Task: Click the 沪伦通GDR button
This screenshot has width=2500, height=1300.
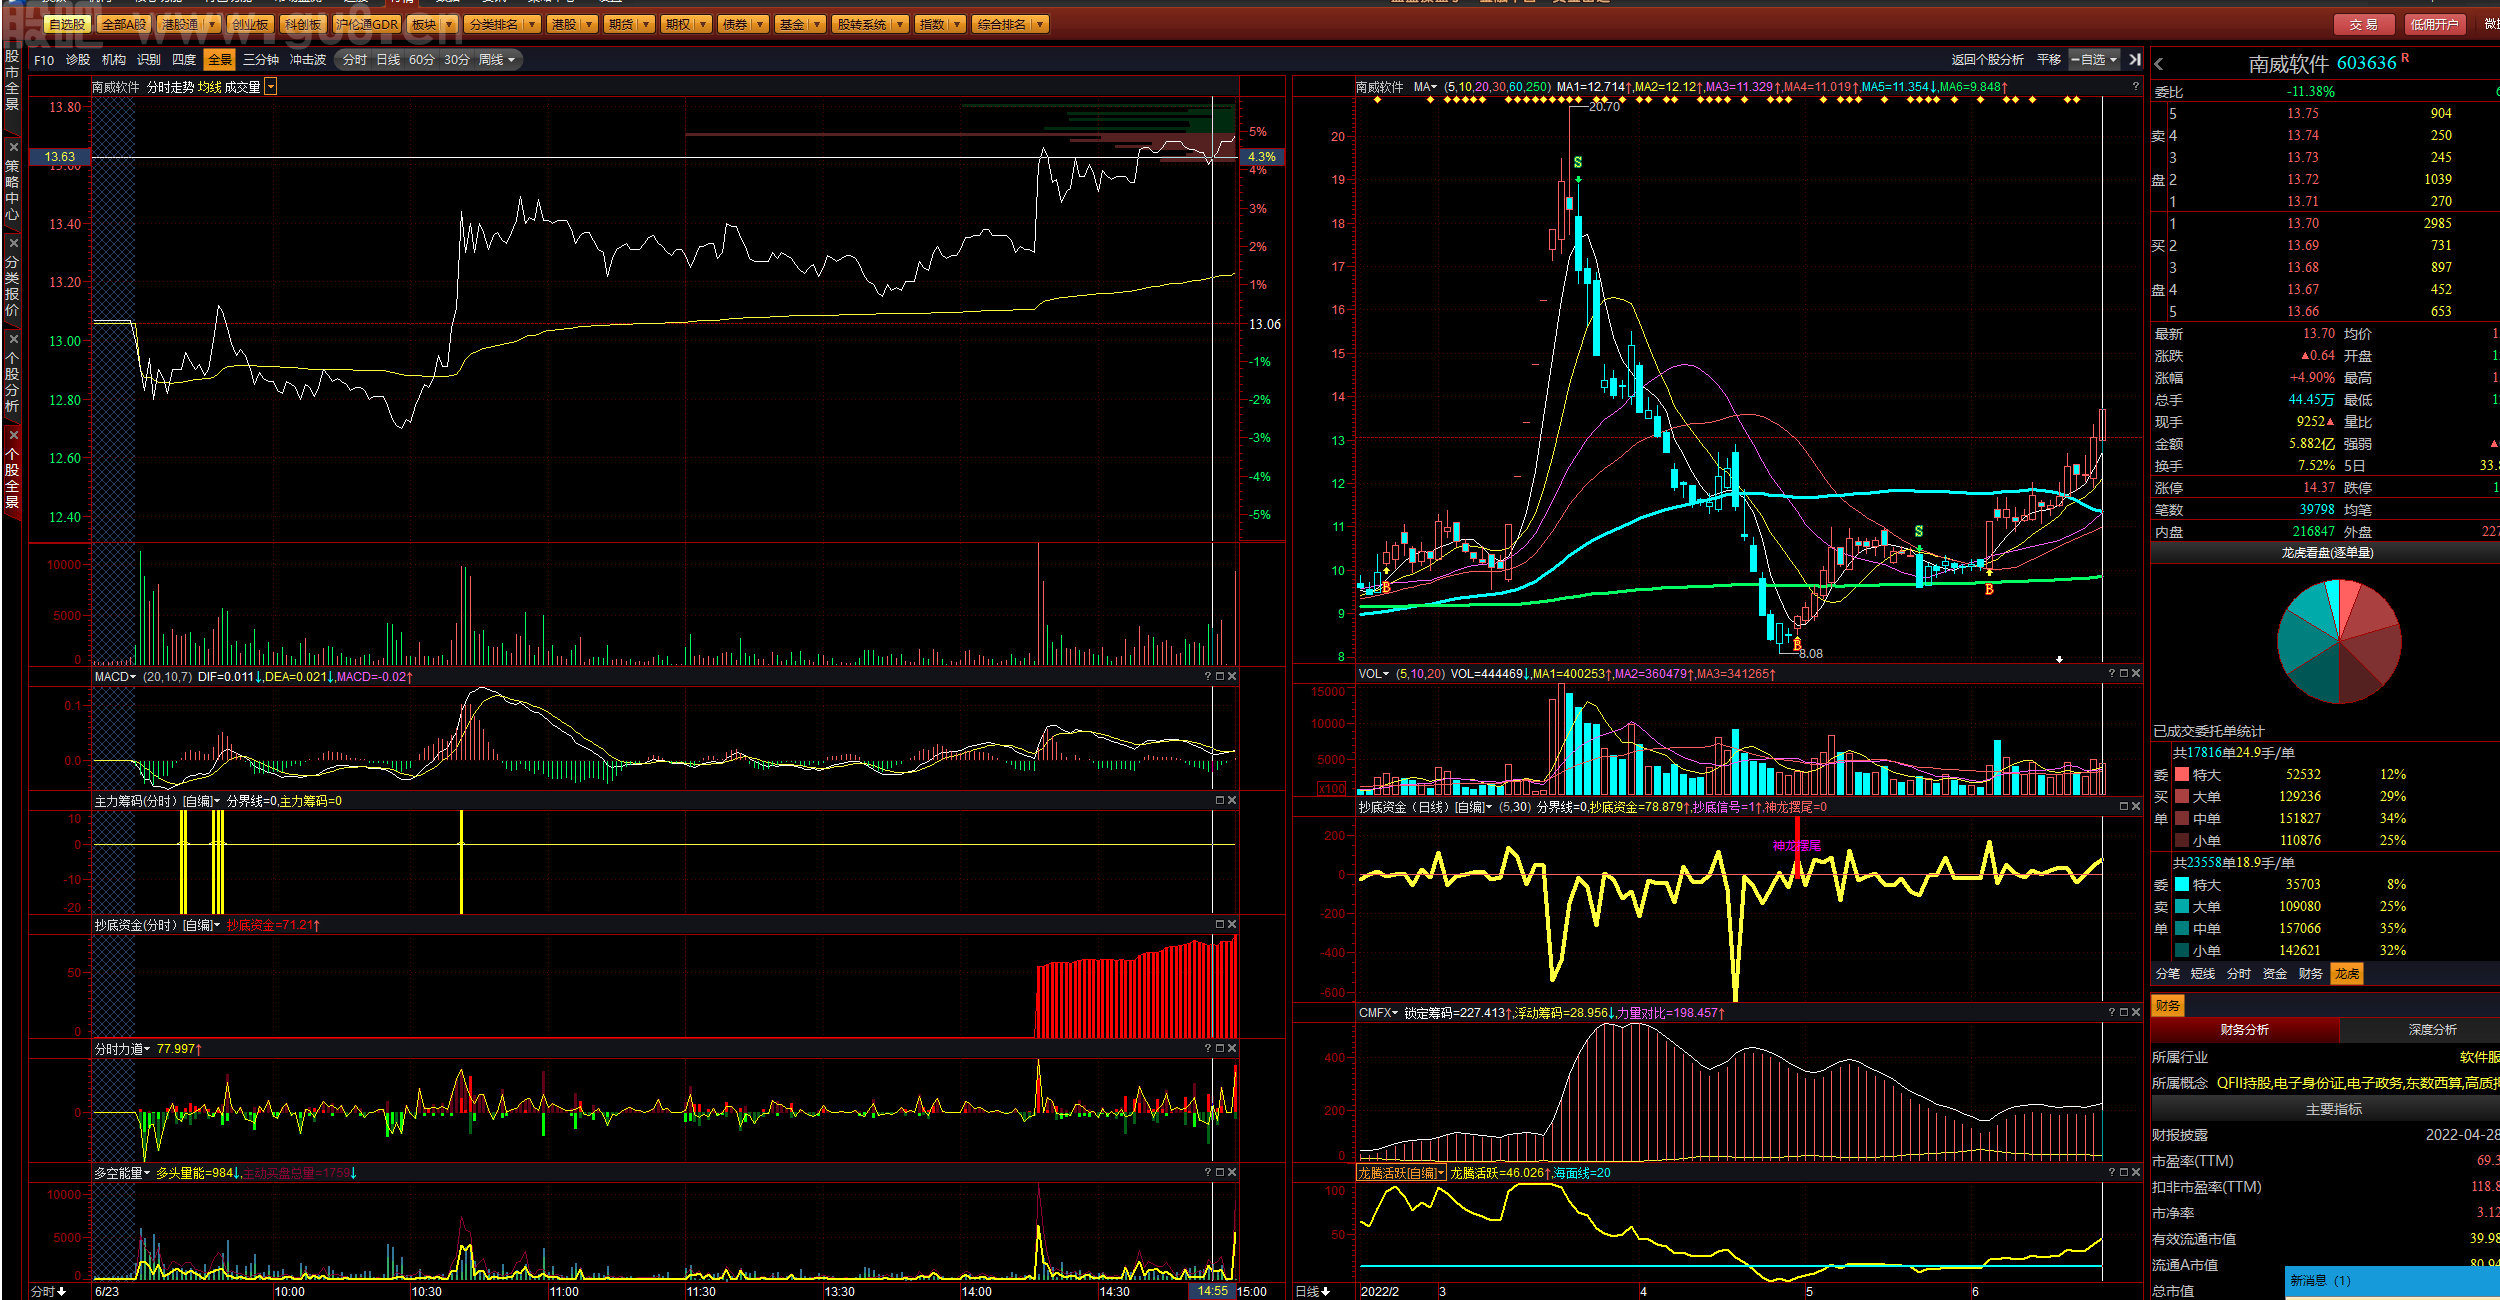Action: click(x=367, y=24)
